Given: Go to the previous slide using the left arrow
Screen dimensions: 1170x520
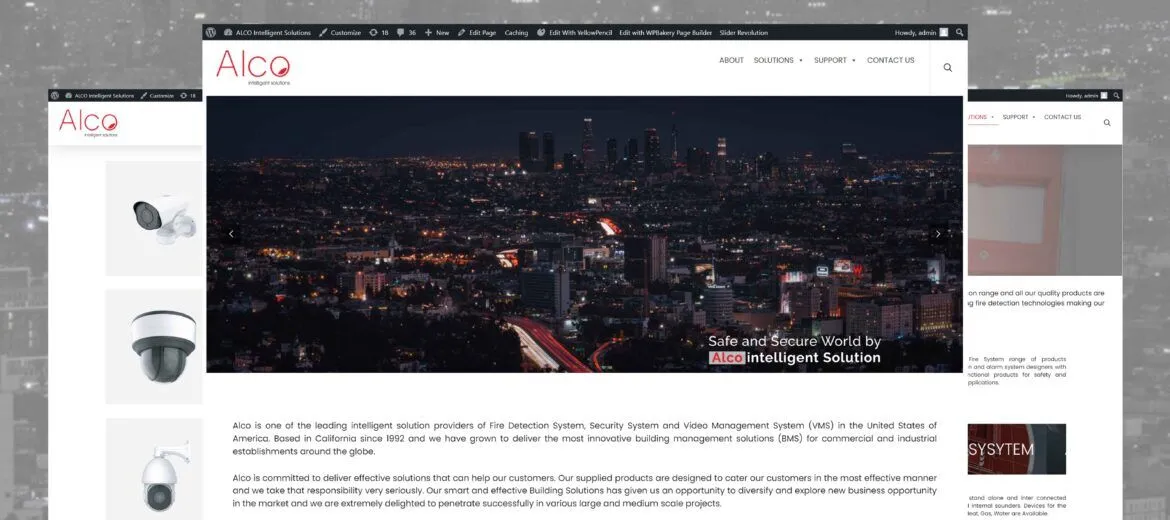Looking at the screenshot, I should pos(231,234).
